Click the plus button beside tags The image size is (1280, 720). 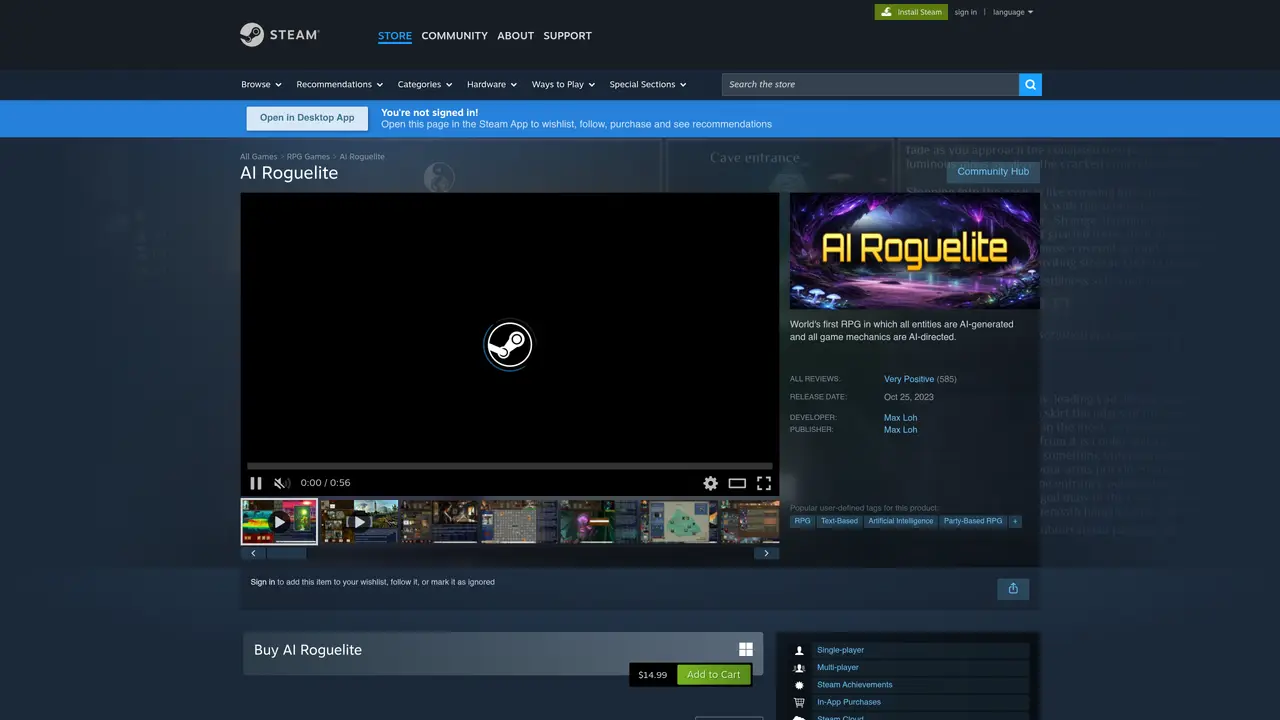[1015, 521]
